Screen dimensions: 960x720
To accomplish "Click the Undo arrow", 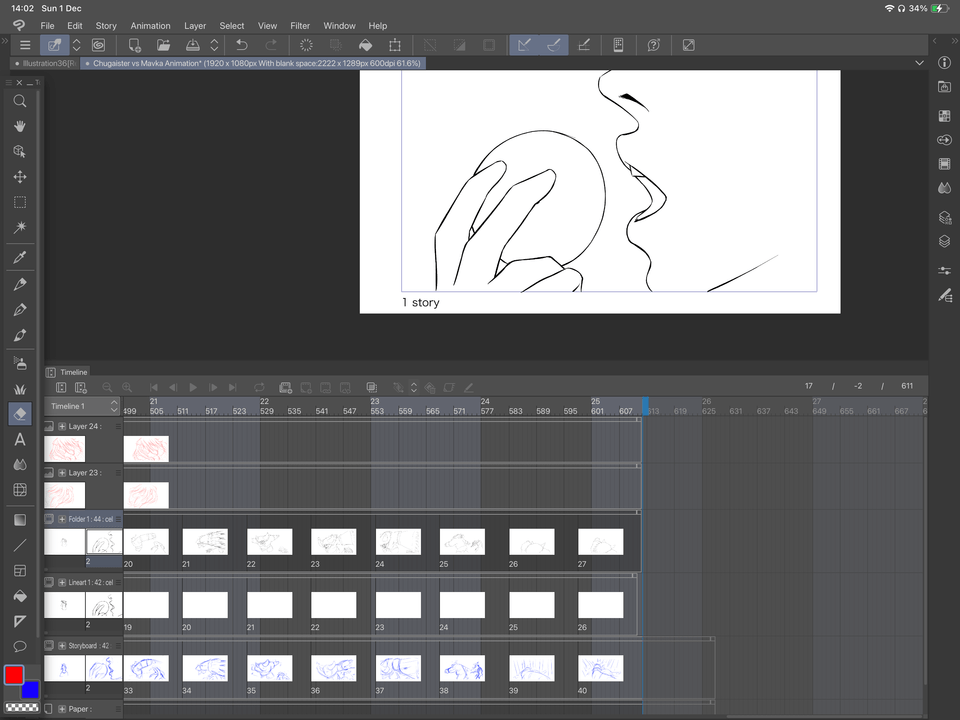I will click(242, 45).
